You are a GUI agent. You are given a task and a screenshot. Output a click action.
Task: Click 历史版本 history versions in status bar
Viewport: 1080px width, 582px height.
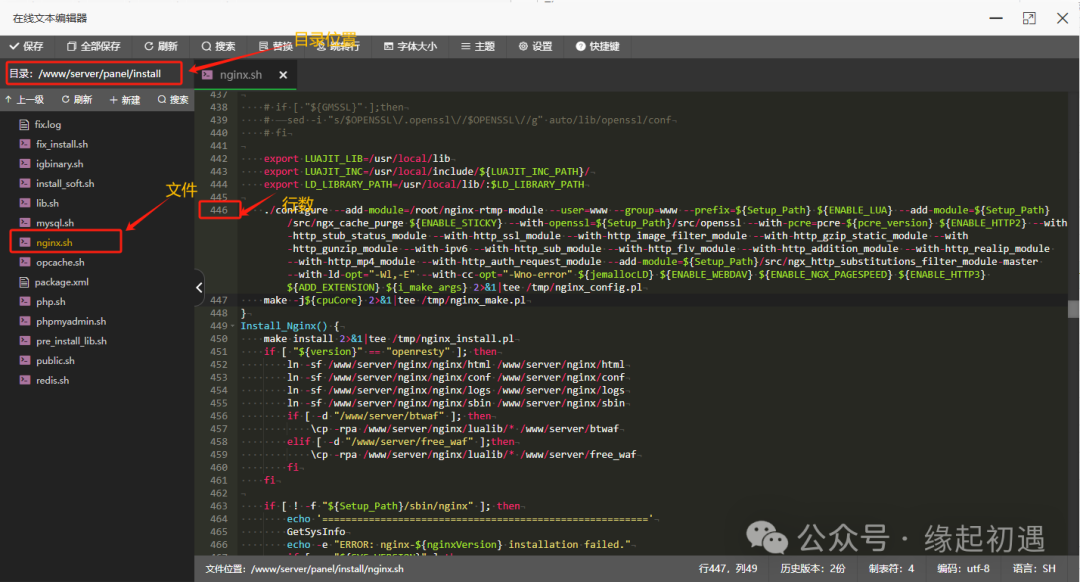[x=813, y=569]
